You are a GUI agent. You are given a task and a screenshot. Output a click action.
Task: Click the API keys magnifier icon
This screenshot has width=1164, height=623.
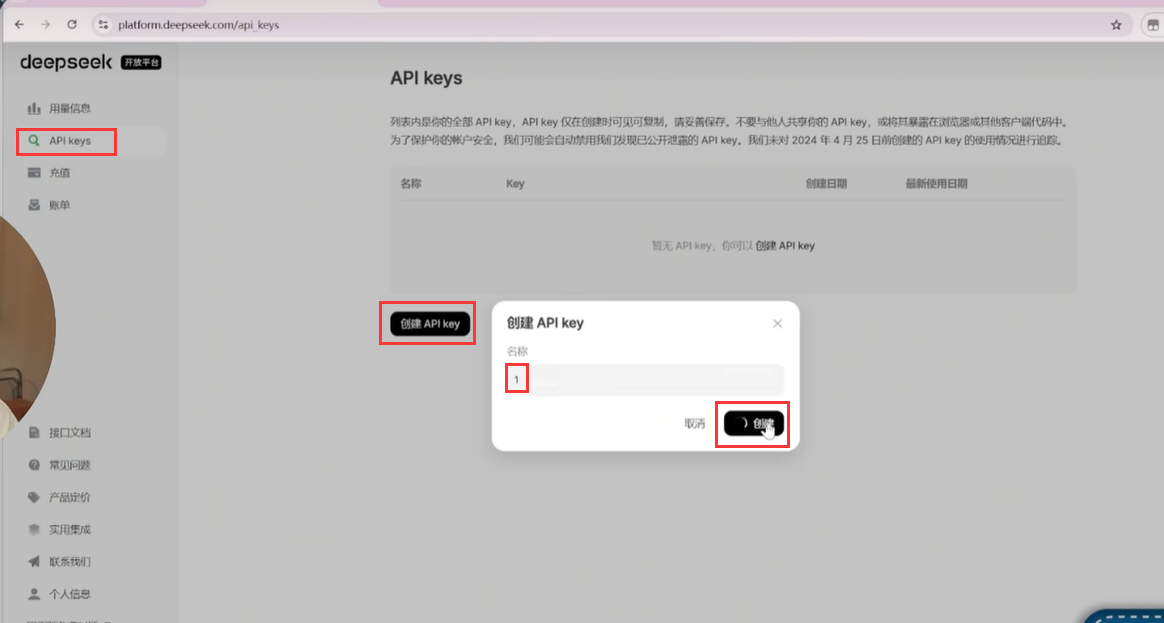click(33, 140)
